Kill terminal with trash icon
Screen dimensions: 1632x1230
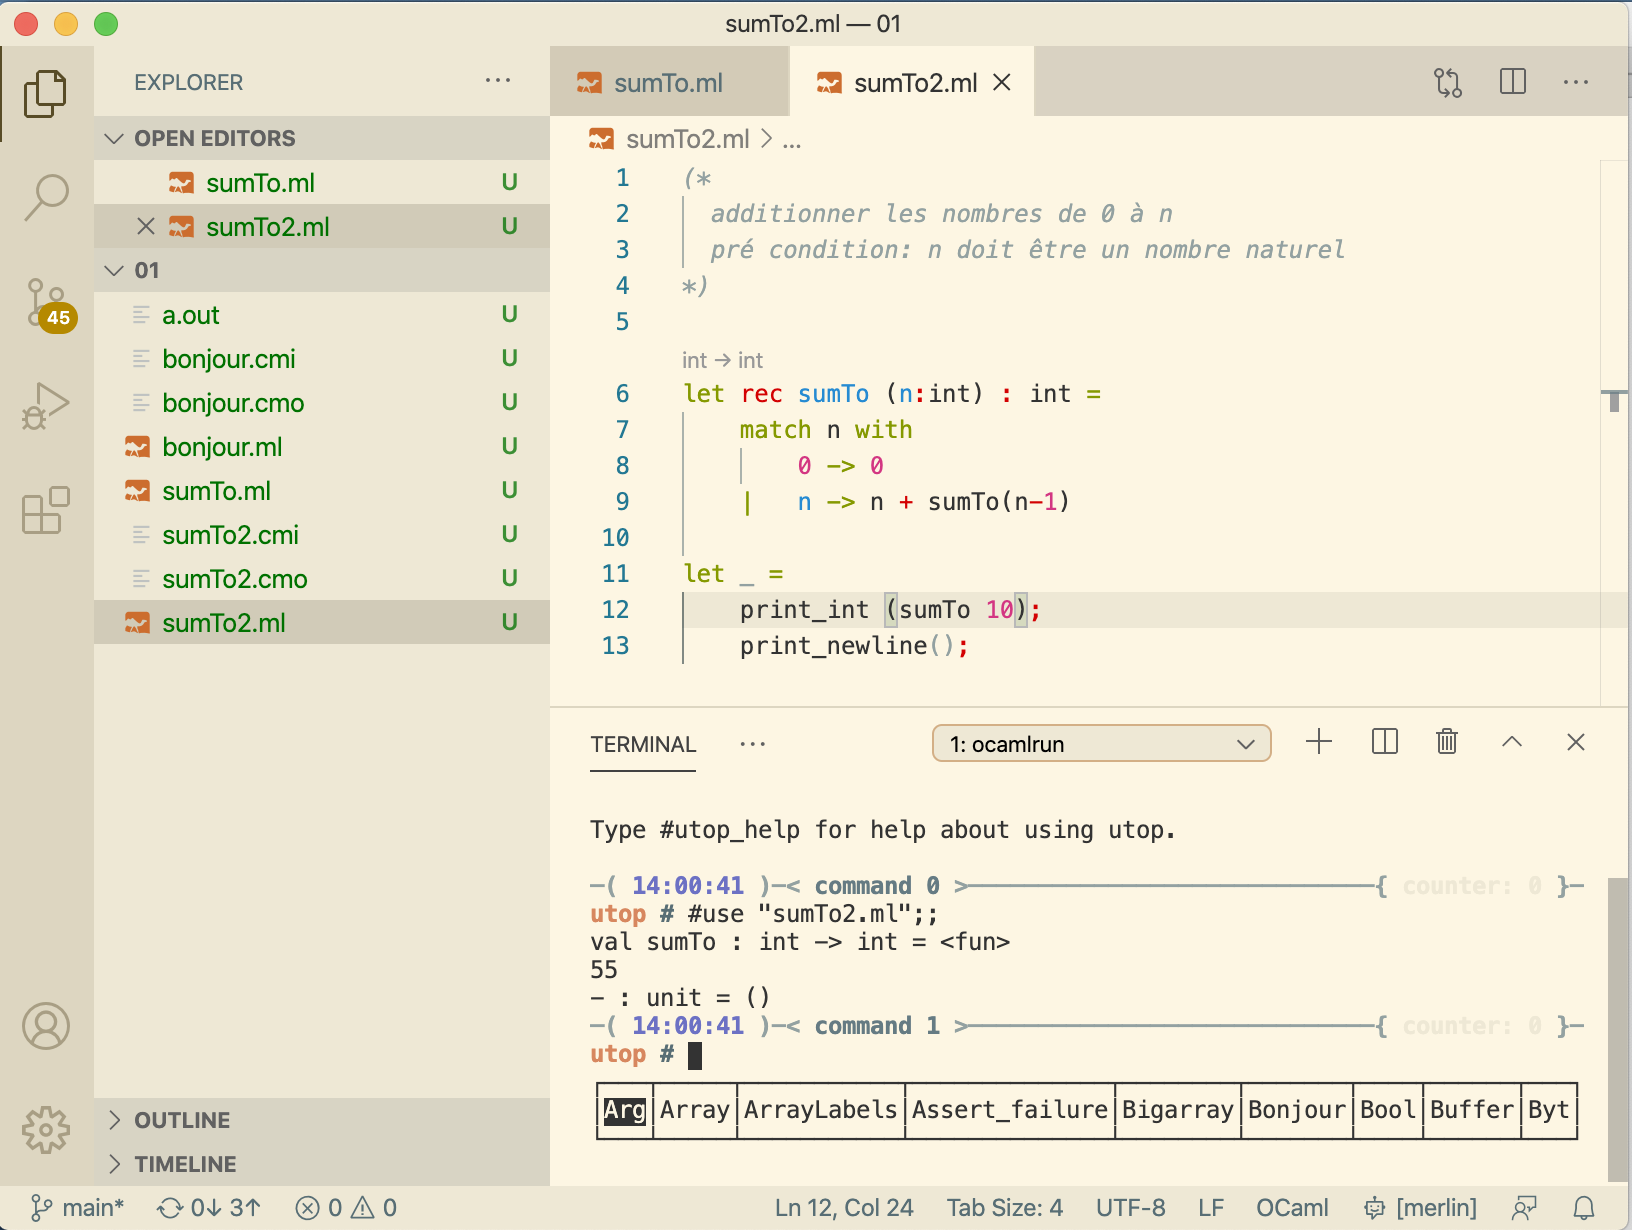point(1447,742)
